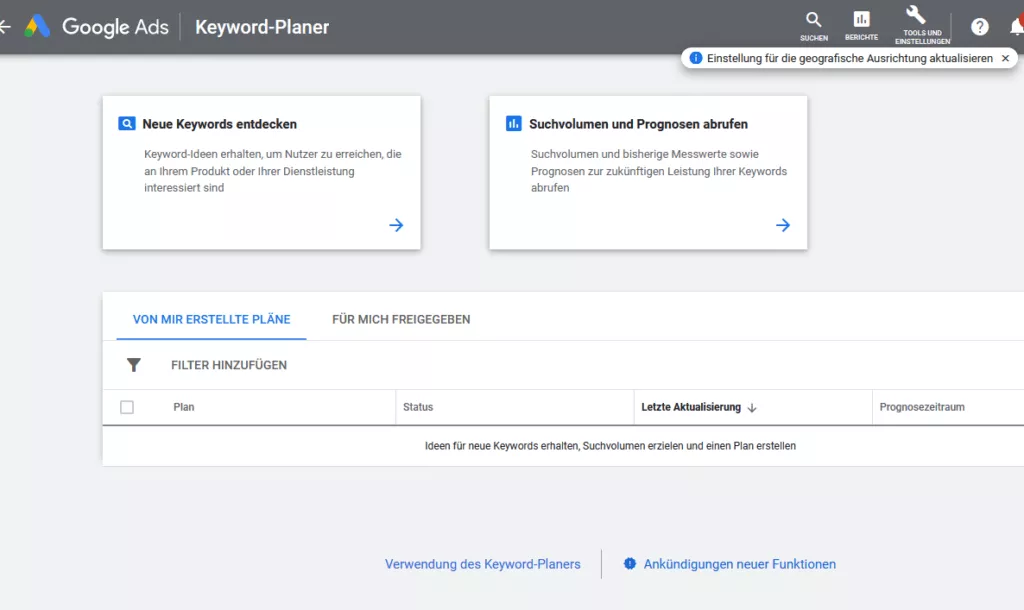Sort by Prognosezeitraum column header
1024x610 pixels.
pos(921,407)
